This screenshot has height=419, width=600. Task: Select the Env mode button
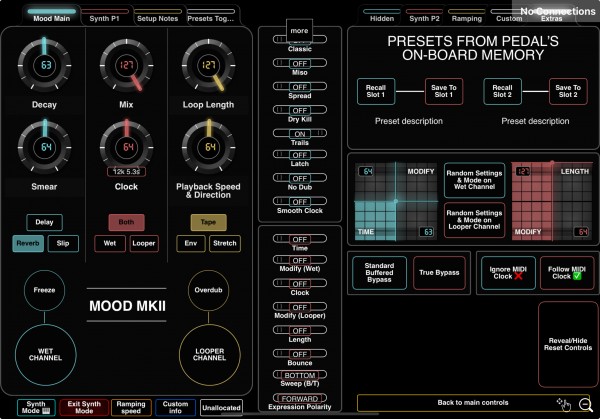191,243
